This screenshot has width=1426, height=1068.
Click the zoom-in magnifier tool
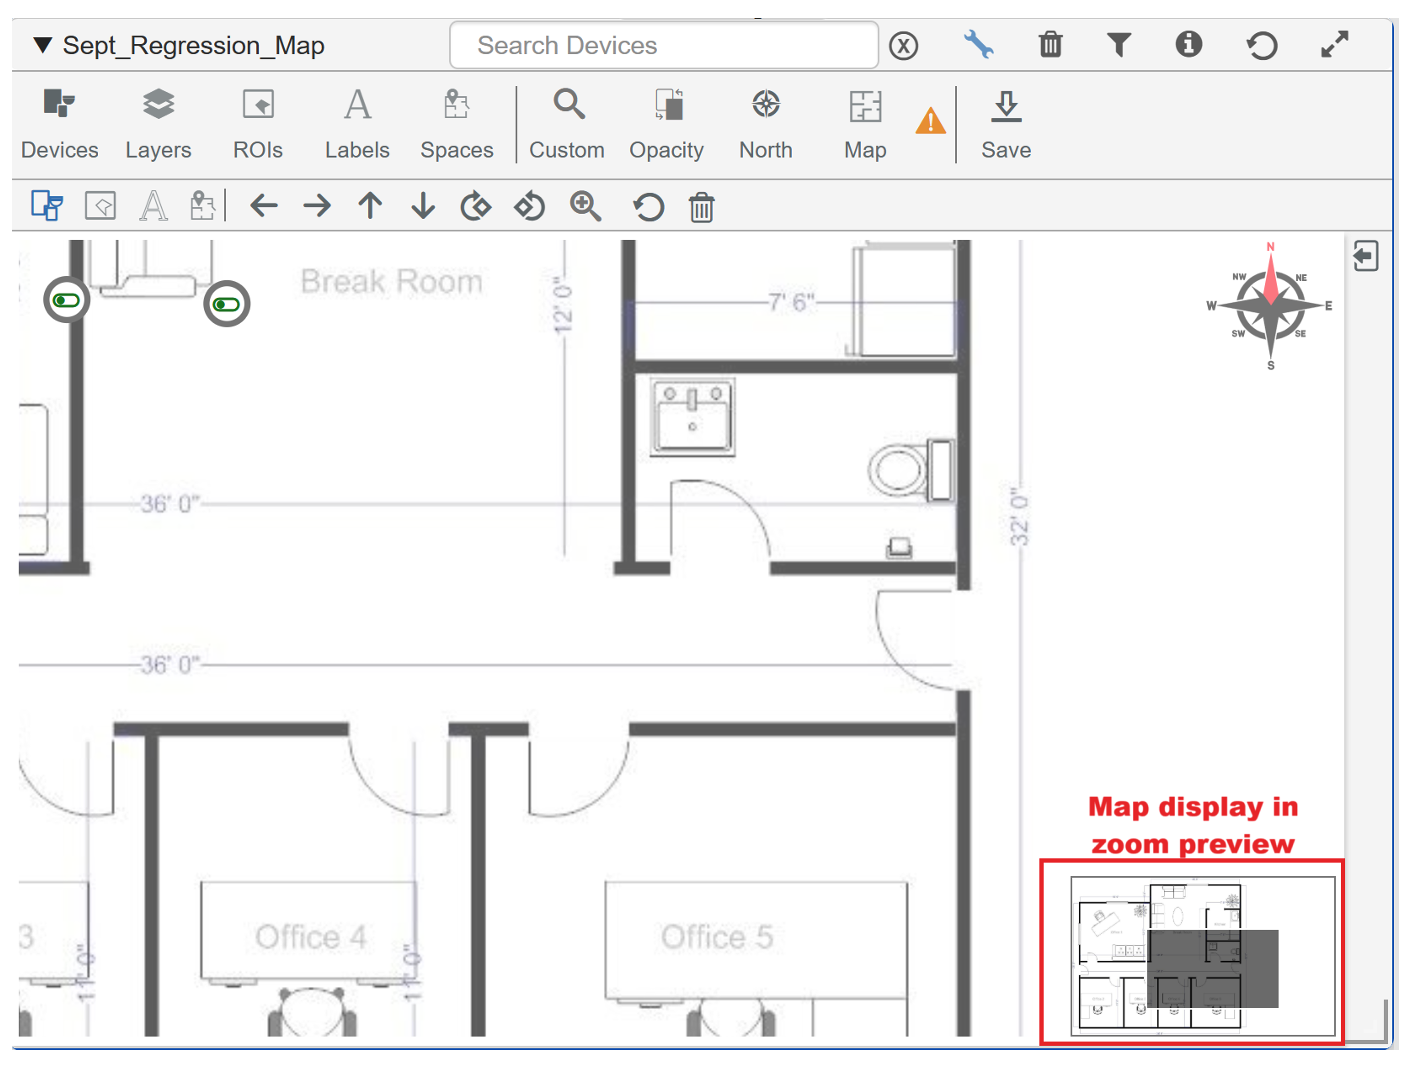(585, 207)
